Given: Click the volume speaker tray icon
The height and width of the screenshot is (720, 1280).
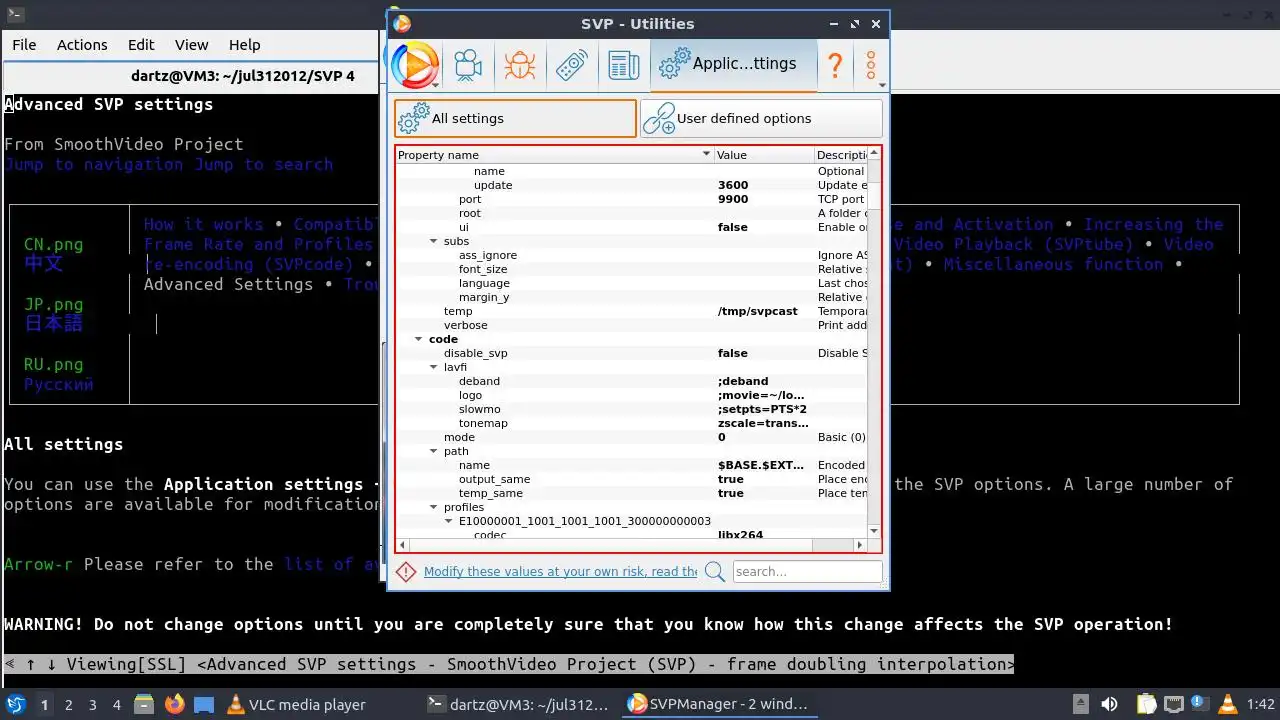Looking at the screenshot, I should (1109, 704).
